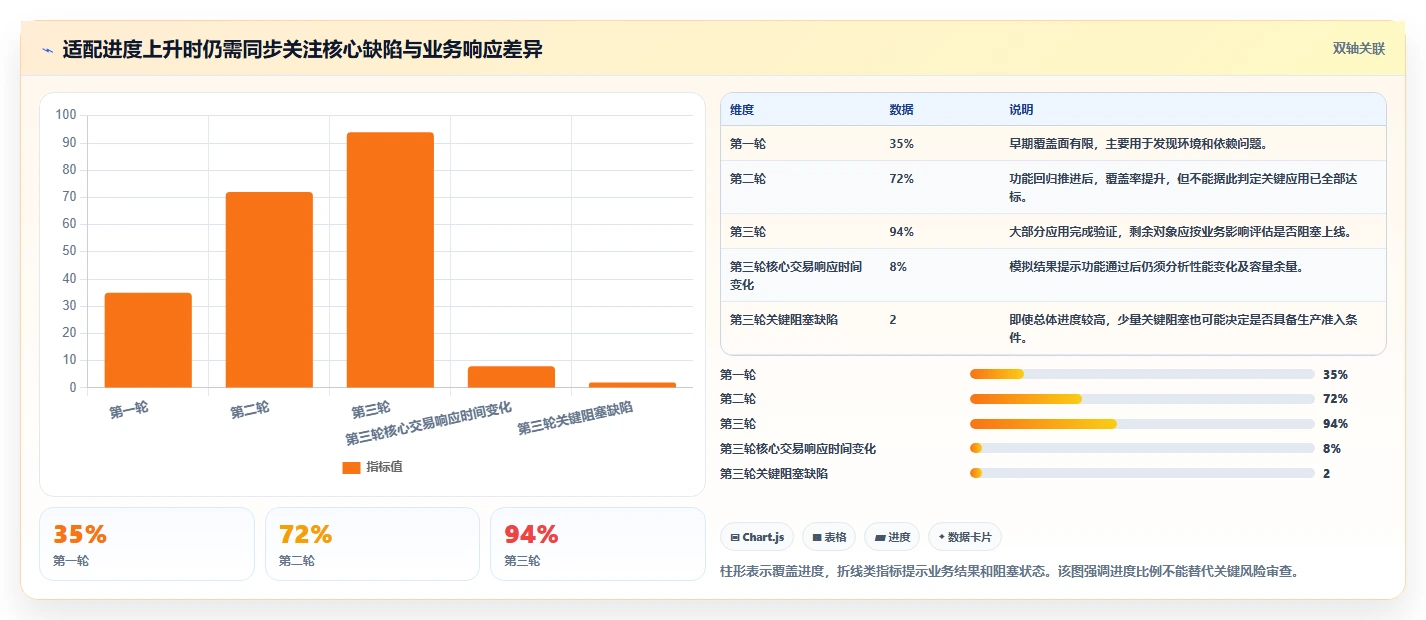Click the 表格 tag chip
The width and height of the screenshot is (1426, 620).
tap(829, 537)
